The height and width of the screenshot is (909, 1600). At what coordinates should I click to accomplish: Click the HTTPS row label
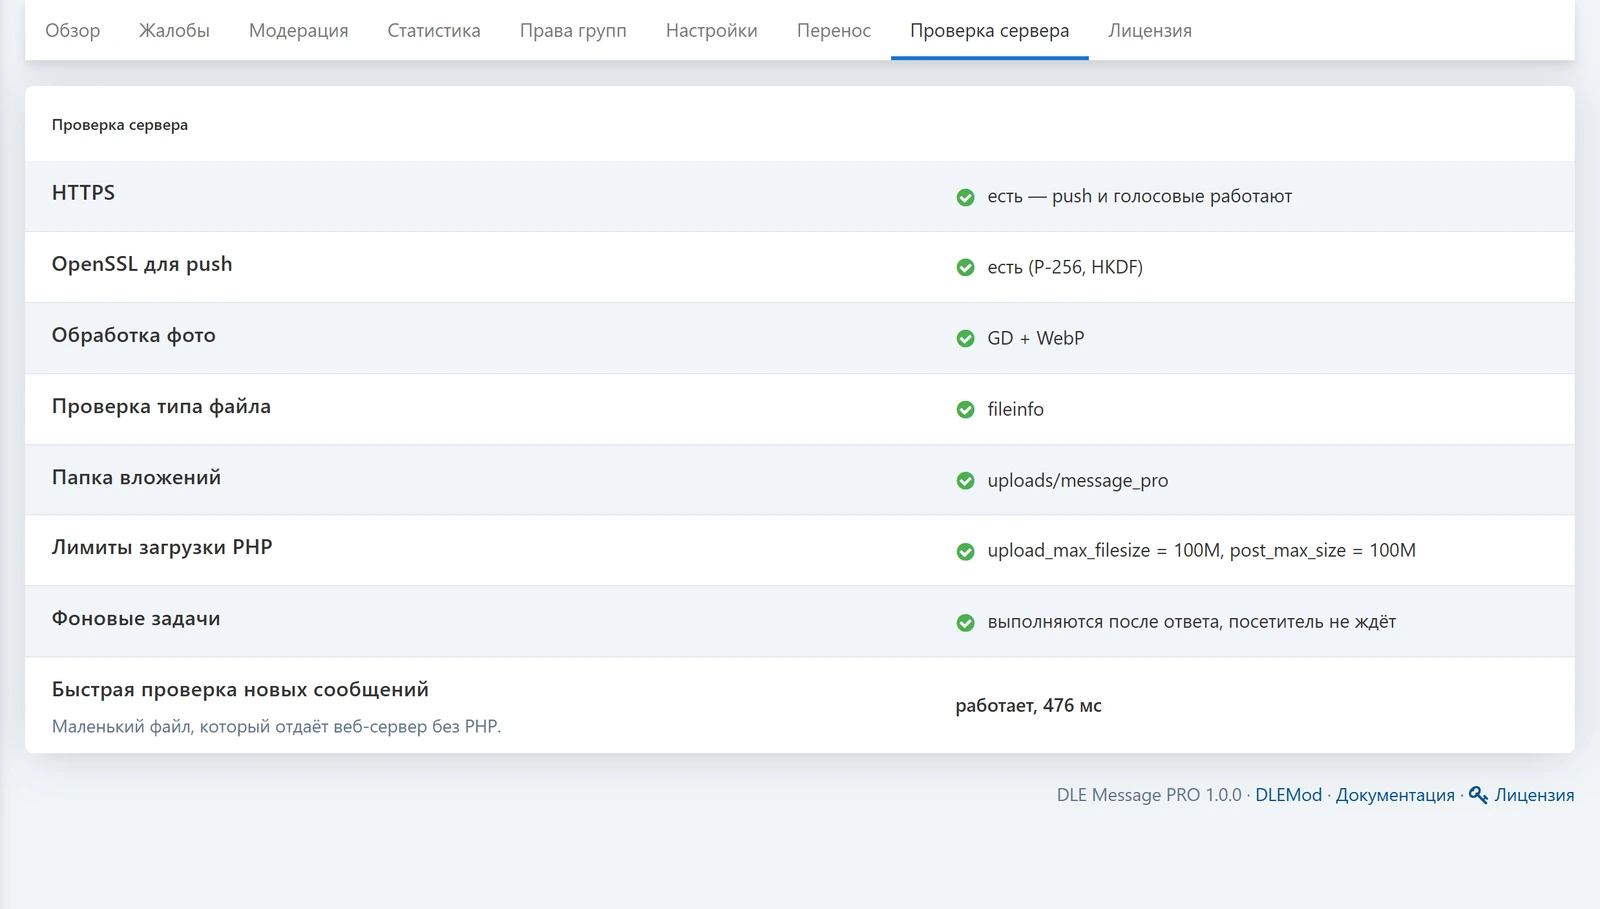(83, 192)
